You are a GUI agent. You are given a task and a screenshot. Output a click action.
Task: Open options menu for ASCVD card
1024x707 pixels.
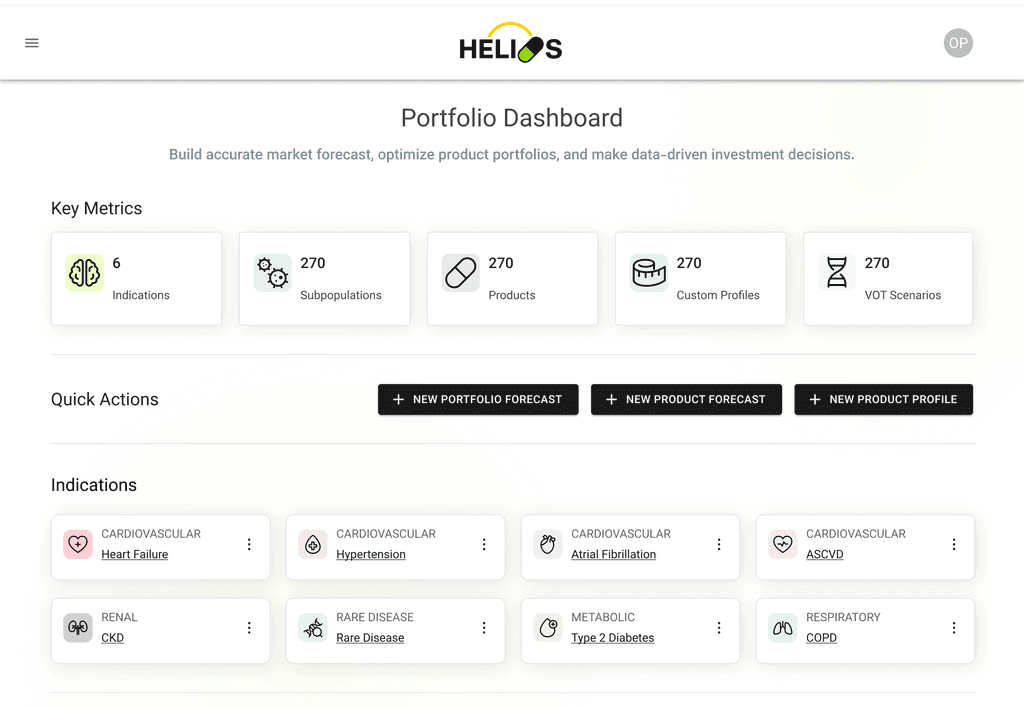click(954, 544)
